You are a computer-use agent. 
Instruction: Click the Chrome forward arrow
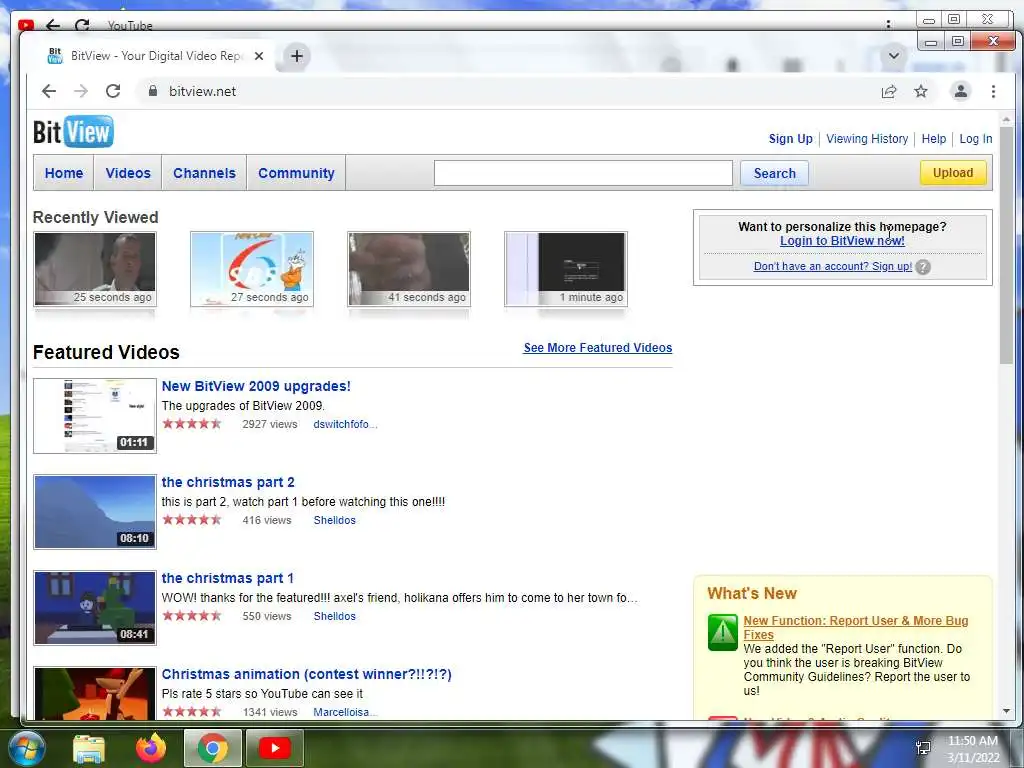tap(81, 91)
